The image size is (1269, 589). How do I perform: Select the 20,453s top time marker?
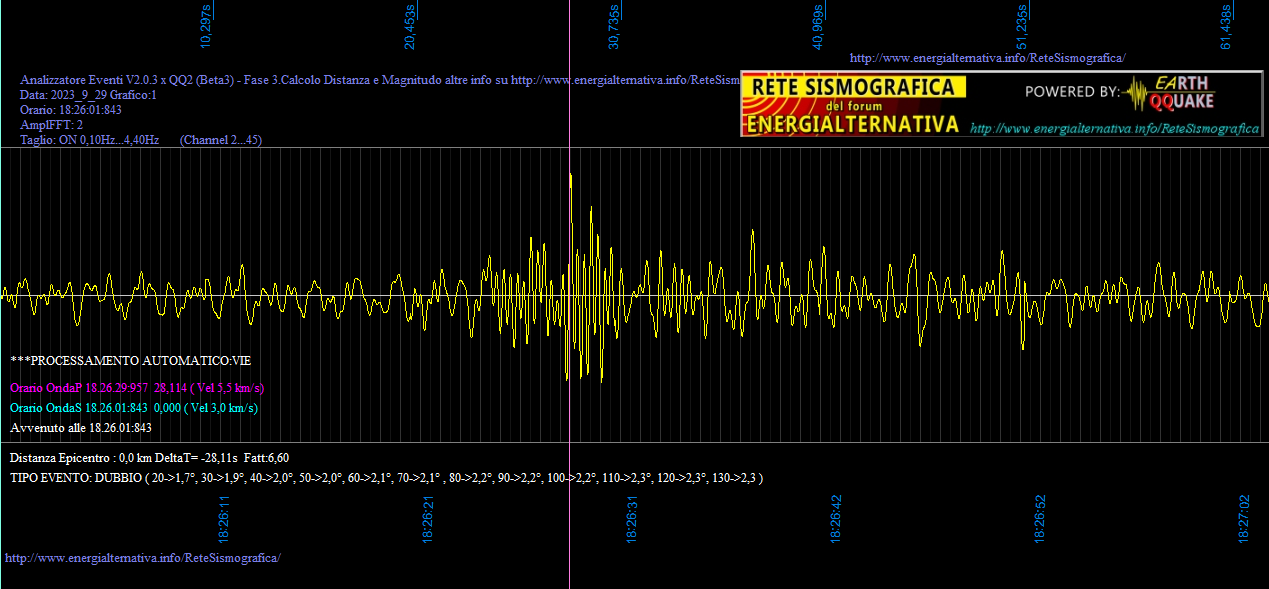tap(410, 26)
